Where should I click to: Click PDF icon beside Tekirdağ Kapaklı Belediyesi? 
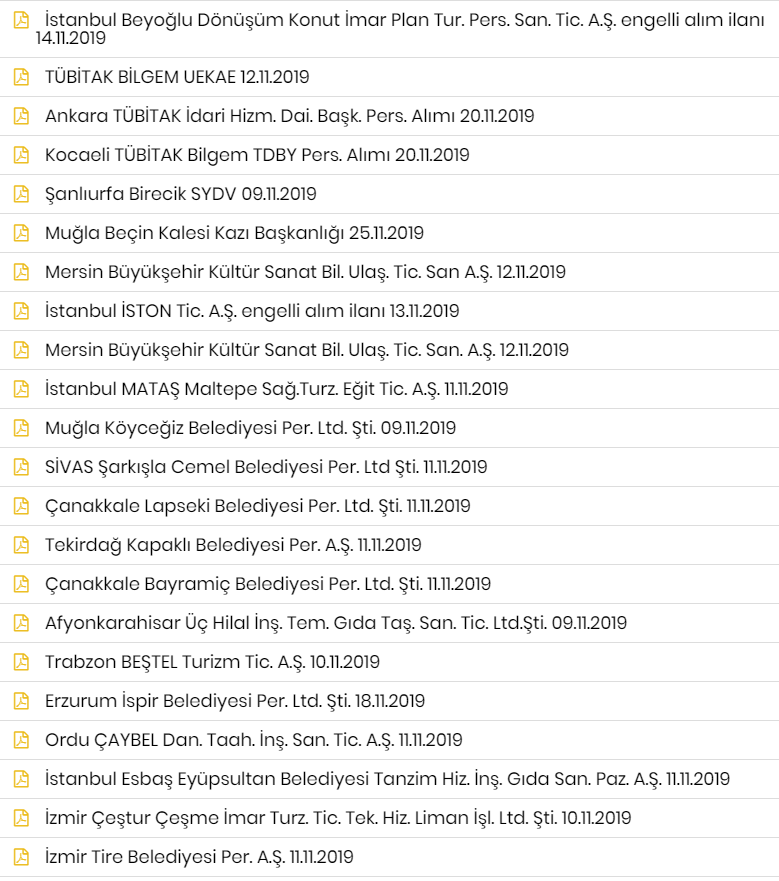click(21, 544)
